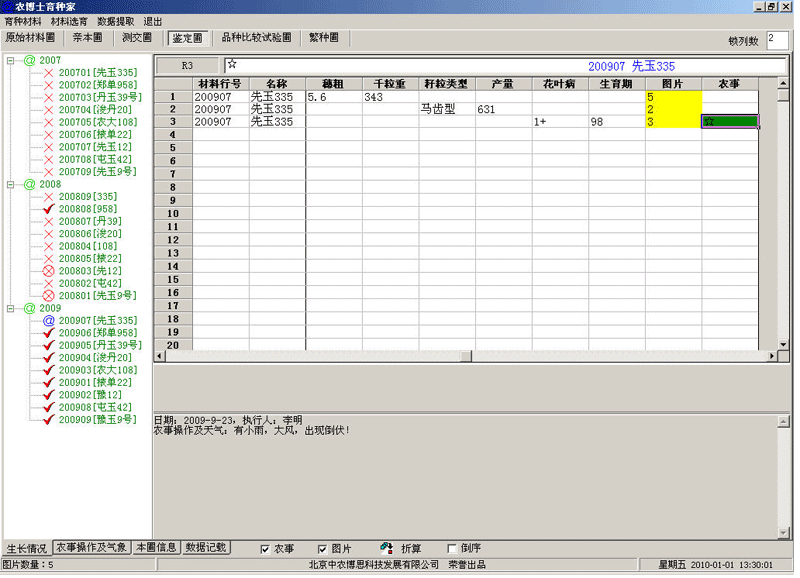Image resolution: width=800 pixels, height=578 pixels.
Task: Click the grid vertical scrollbar up arrow
Action: point(783,83)
